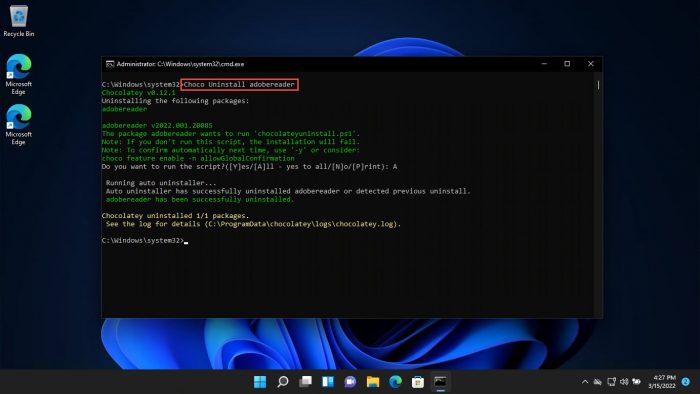
Task: Select the Command Prompt taskbar icon
Action: 441,382
